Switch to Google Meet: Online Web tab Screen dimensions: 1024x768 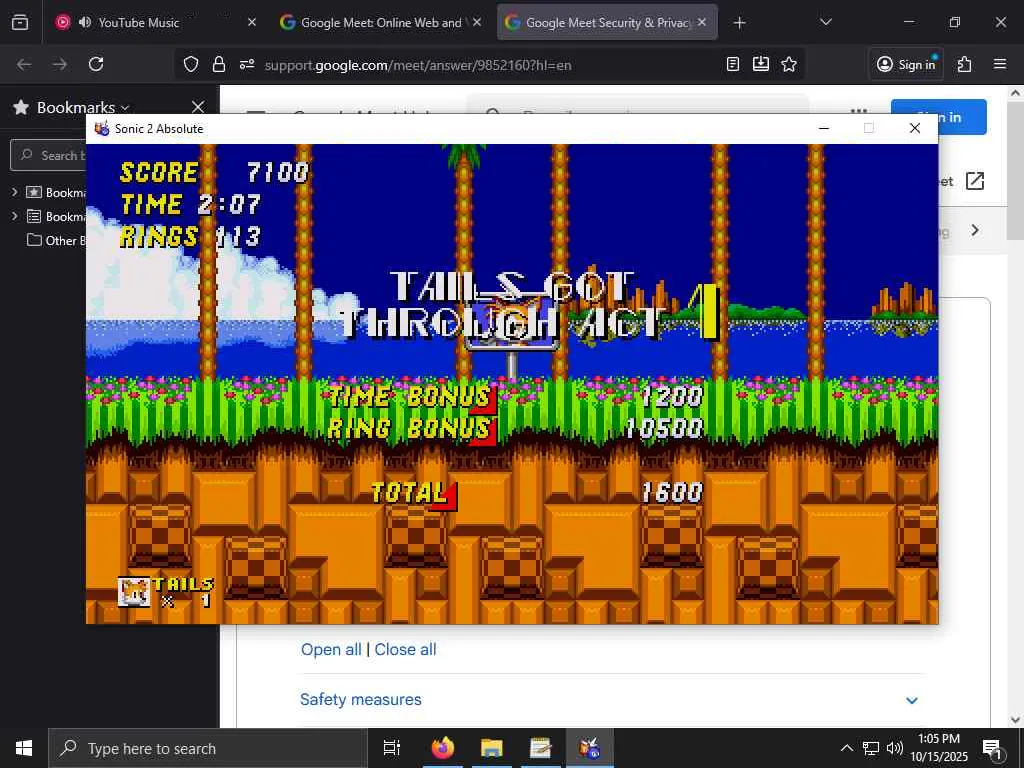[x=381, y=22]
